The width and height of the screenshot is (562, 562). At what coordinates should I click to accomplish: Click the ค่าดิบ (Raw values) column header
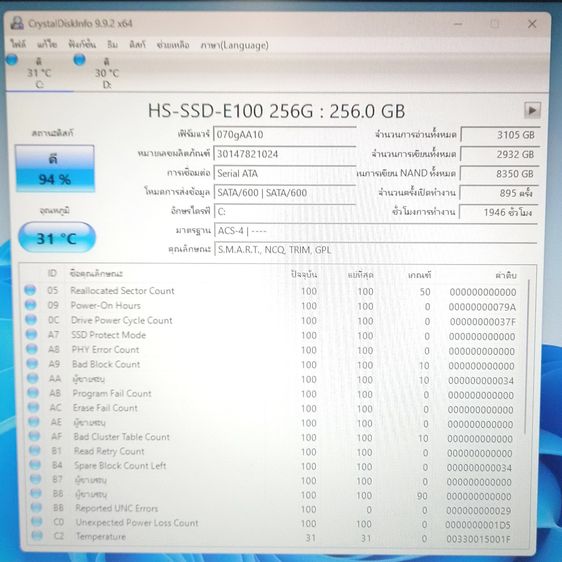point(506,275)
